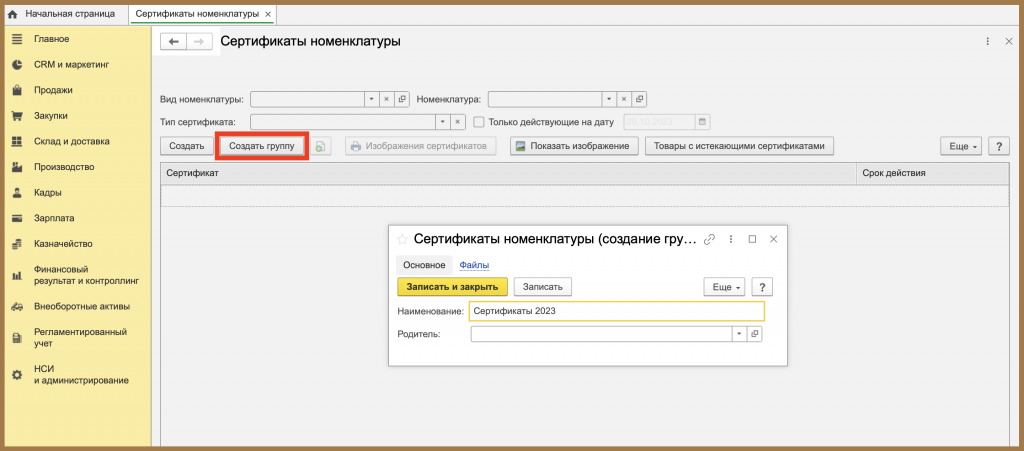Sort by the Сертификат column header
The width and height of the screenshot is (1024, 451).
tap(508, 173)
